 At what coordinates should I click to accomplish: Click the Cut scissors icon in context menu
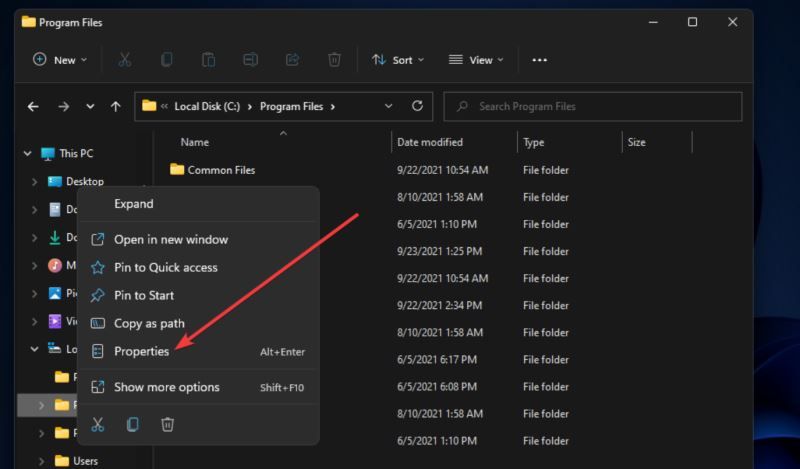point(98,424)
